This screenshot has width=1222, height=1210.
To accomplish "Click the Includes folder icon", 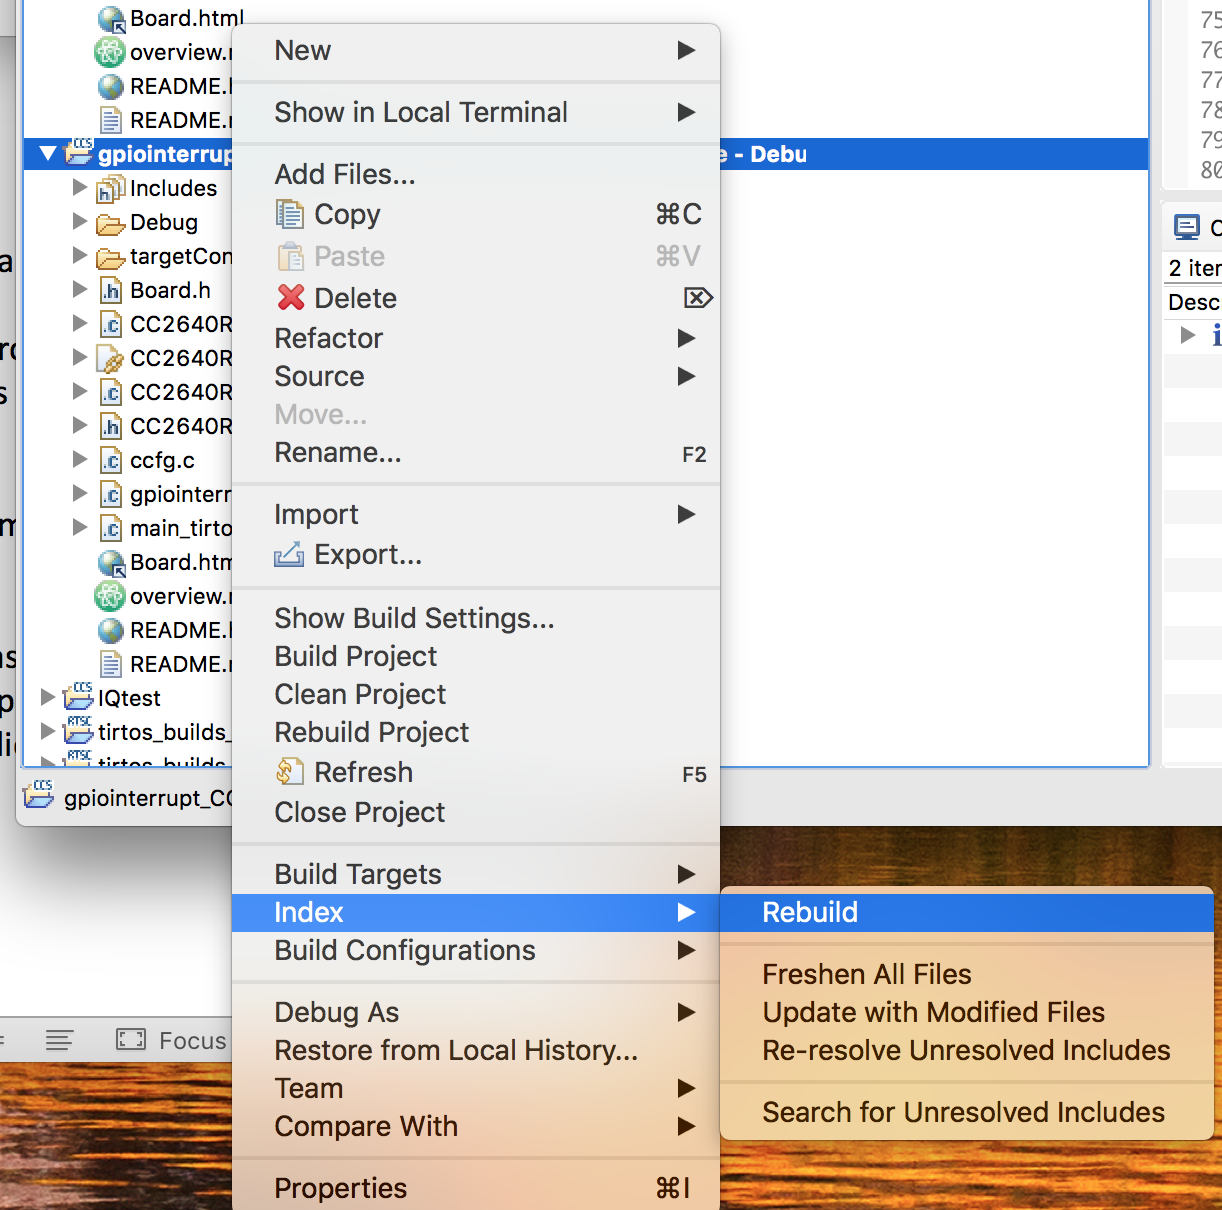I will 110,188.
